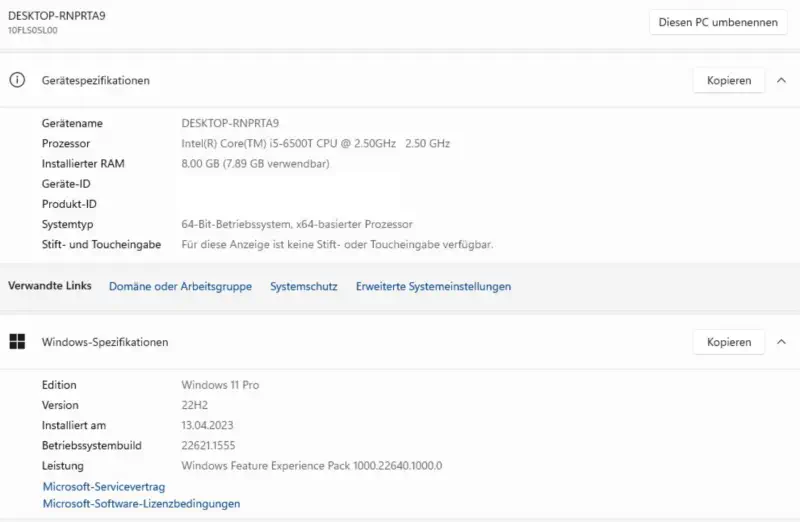
Task: Copy the Windows-Spezifikationen details with Kopieren
Action: click(729, 342)
